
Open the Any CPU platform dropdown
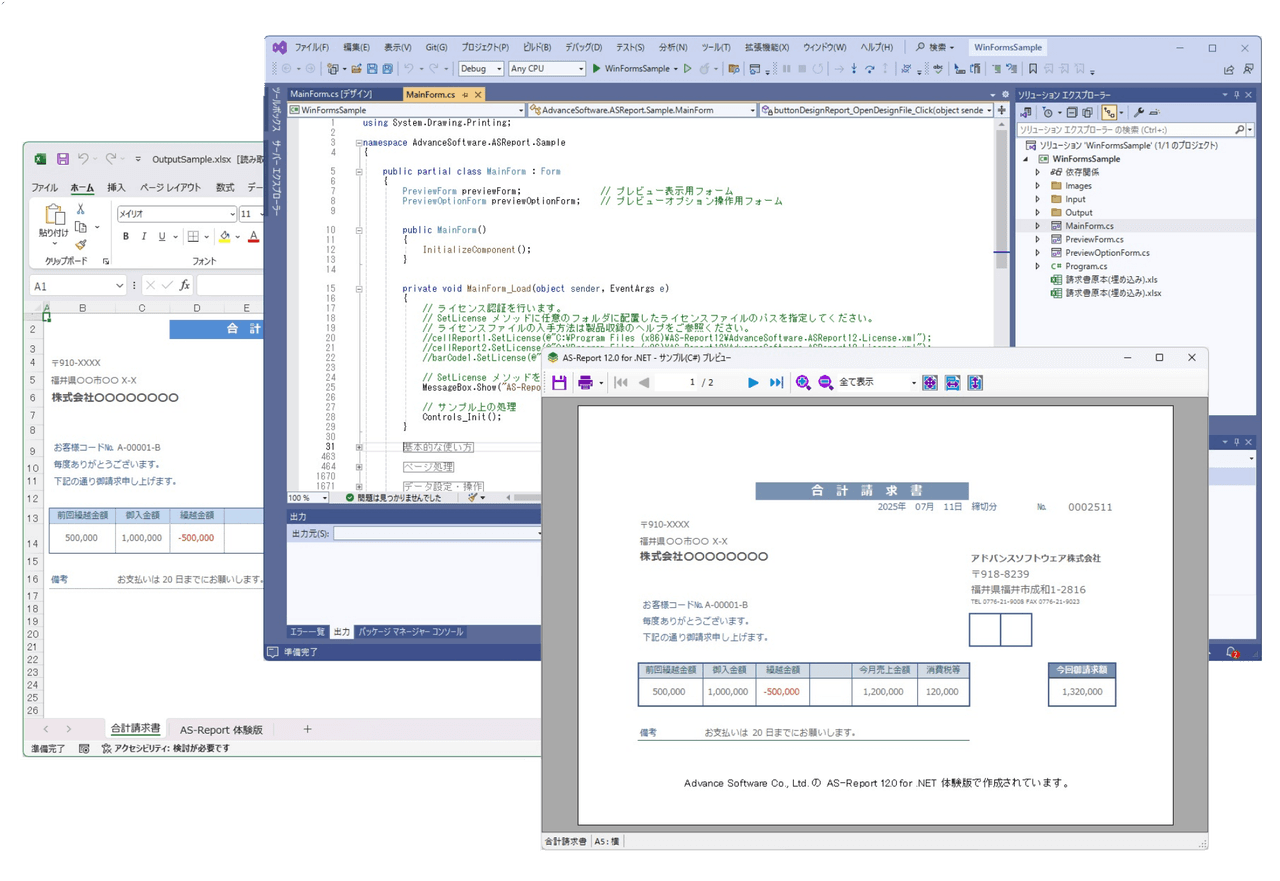coord(546,69)
